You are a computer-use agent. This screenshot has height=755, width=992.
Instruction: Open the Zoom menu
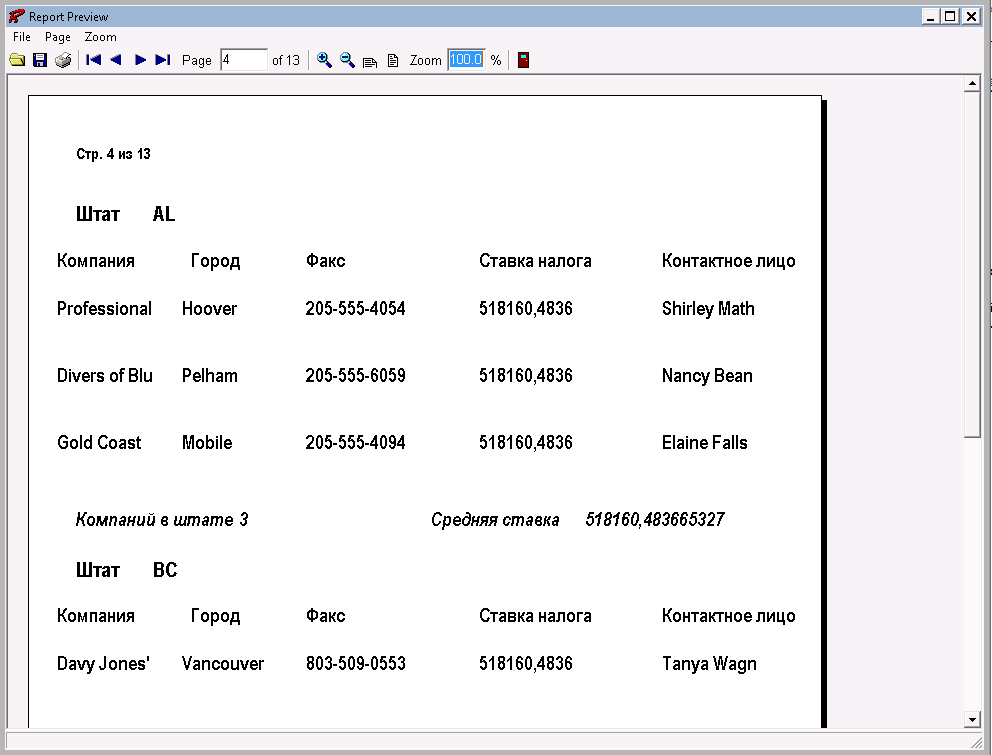pyautogui.click(x=100, y=37)
